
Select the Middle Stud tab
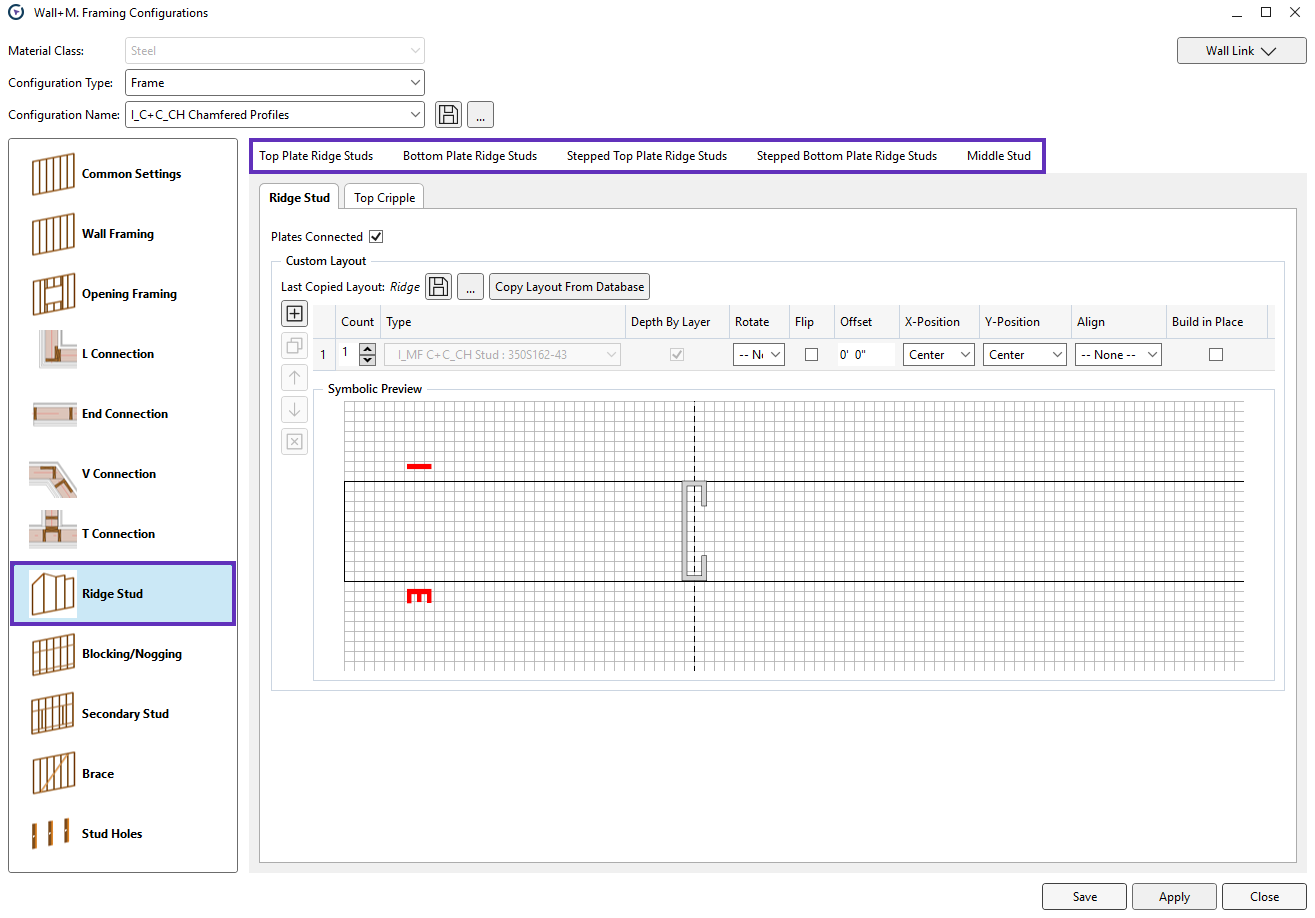point(998,156)
